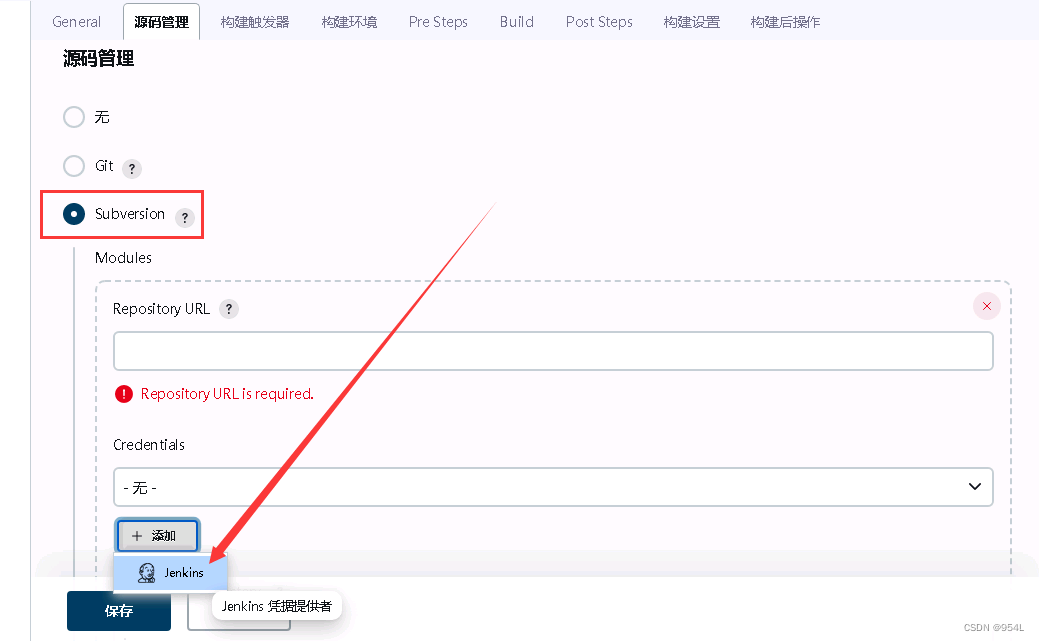Click the red error icon by URL warning

point(124,394)
